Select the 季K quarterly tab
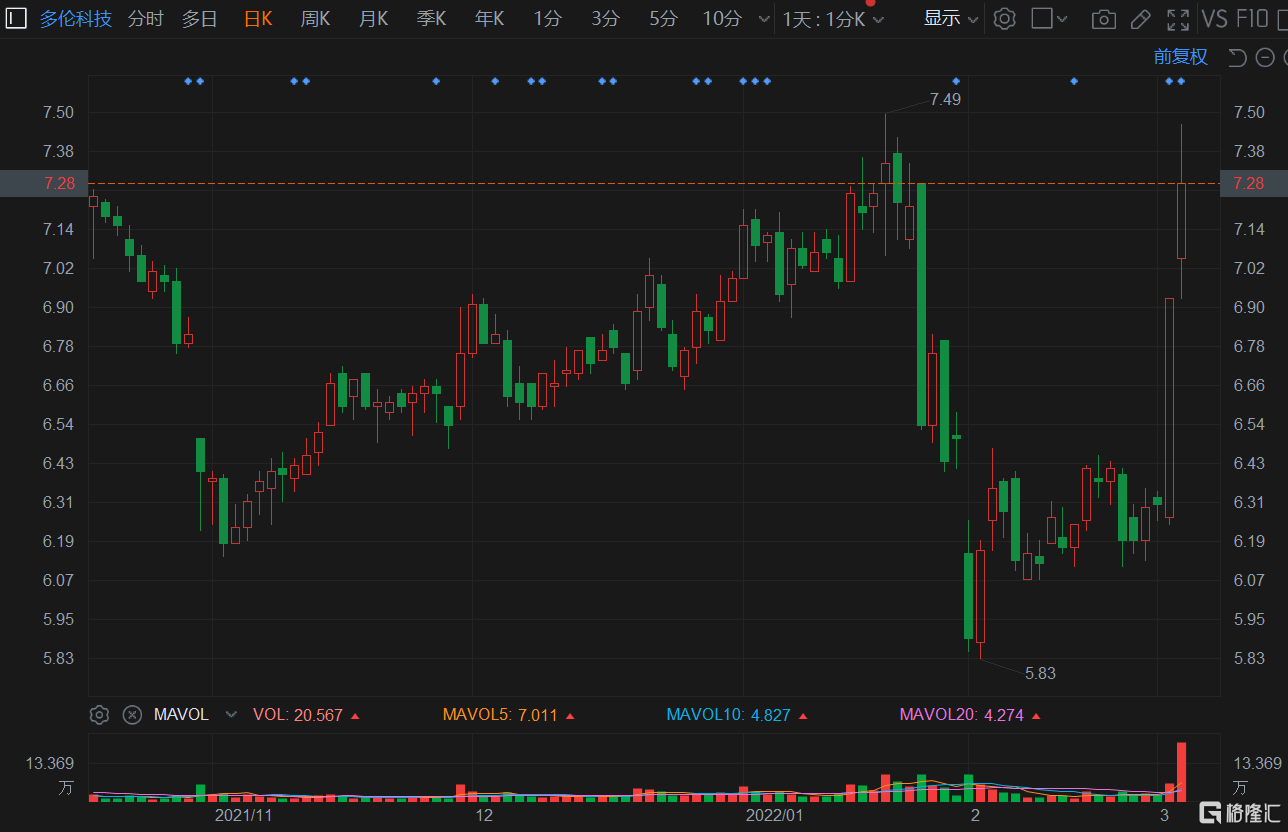 pyautogui.click(x=432, y=18)
